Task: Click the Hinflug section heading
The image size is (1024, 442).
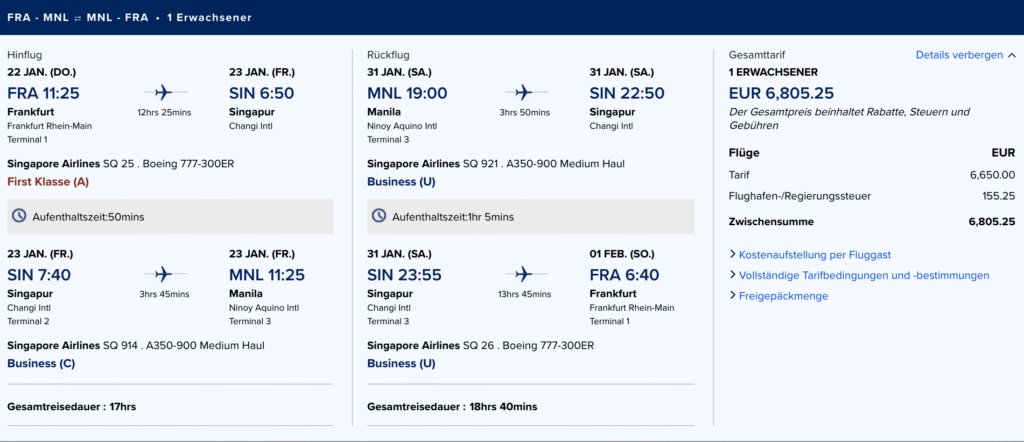Action: tap(25, 55)
